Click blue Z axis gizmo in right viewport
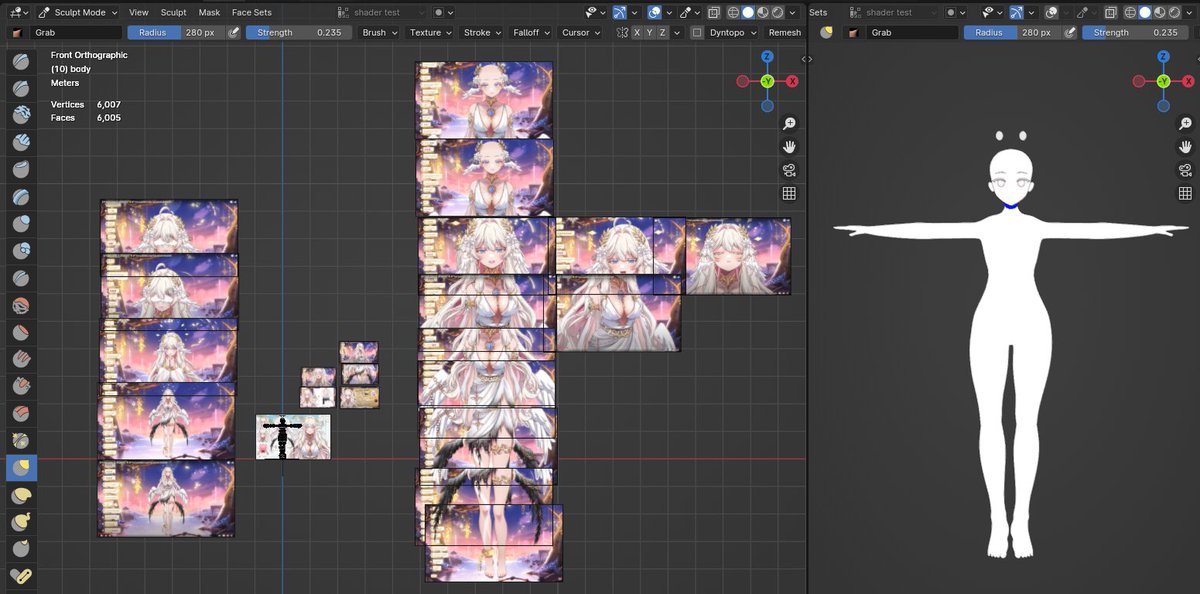The width and height of the screenshot is (1200, 594). pos(1163,57)
